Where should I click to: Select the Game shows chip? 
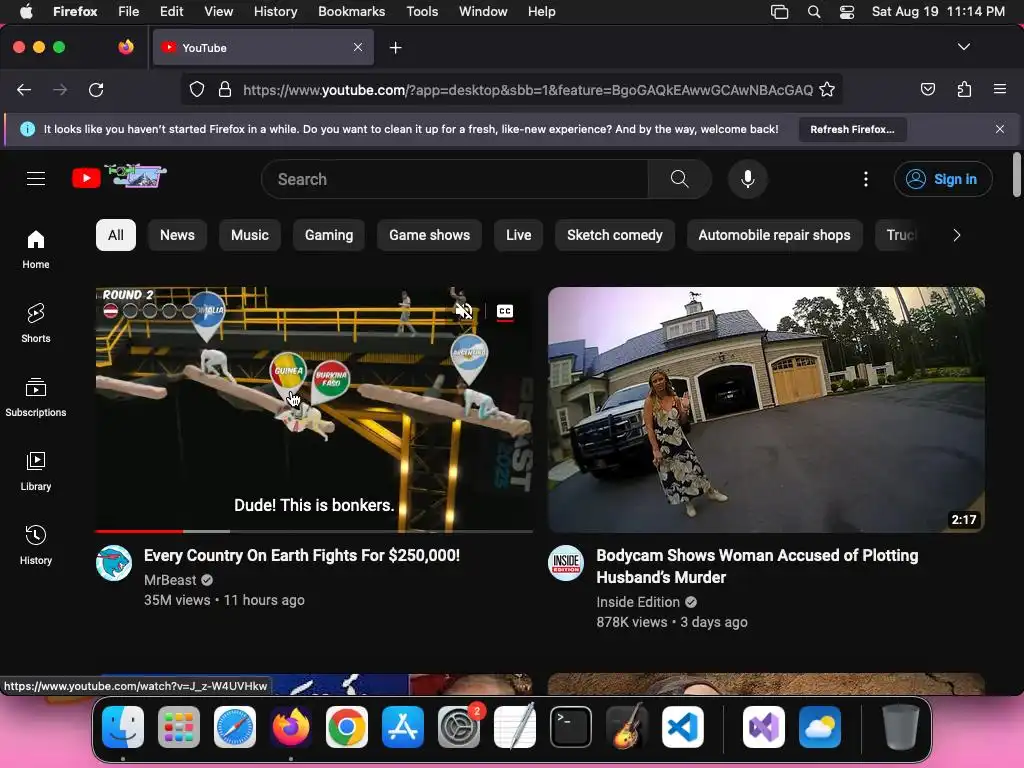point(429,235)
